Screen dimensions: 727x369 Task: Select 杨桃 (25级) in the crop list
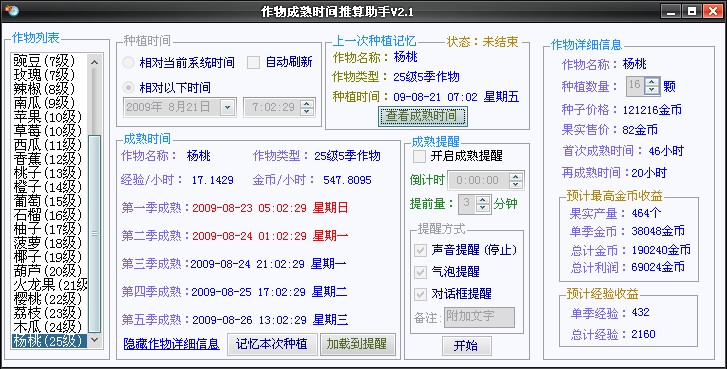tap(49, 341)
